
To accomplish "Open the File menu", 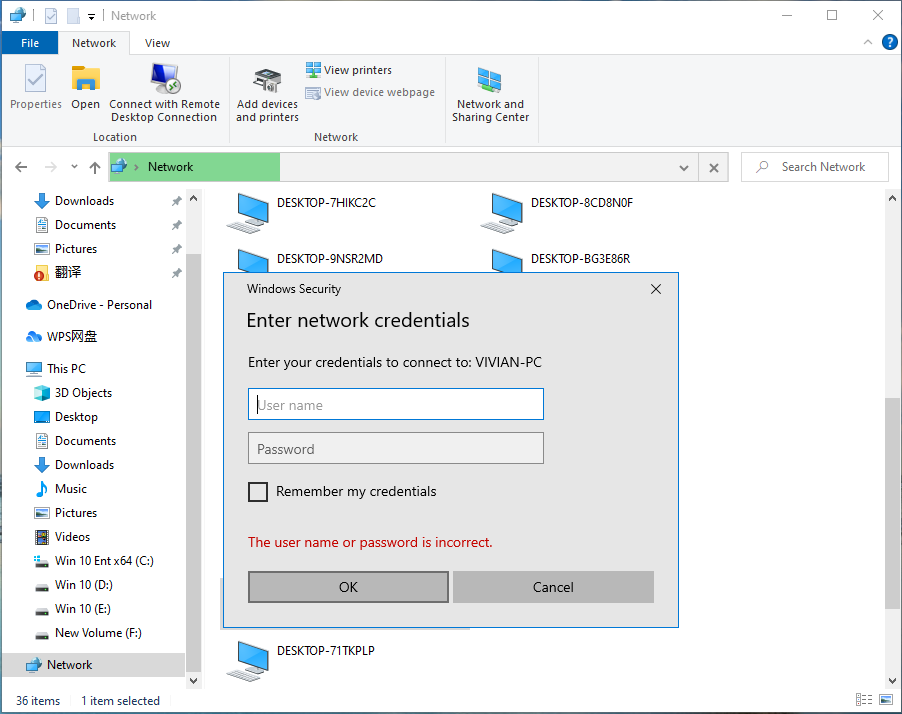I will pyautogui.click(x=30, y=43).
